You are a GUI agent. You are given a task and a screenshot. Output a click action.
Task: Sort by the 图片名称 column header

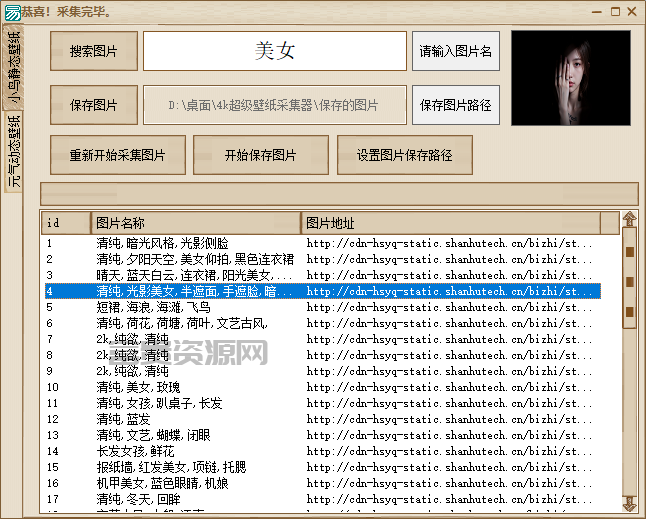tap(196, 223)
